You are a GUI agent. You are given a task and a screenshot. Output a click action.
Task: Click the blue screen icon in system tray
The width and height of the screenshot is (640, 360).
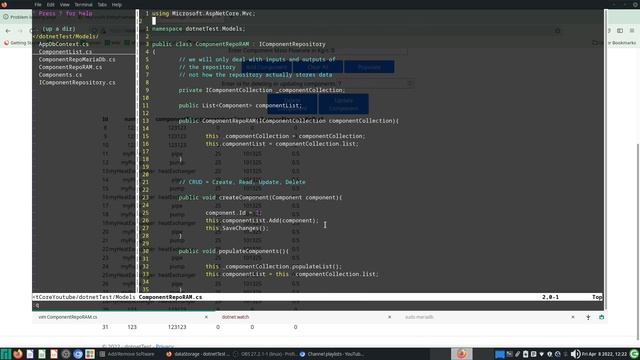tap(500, 354)
